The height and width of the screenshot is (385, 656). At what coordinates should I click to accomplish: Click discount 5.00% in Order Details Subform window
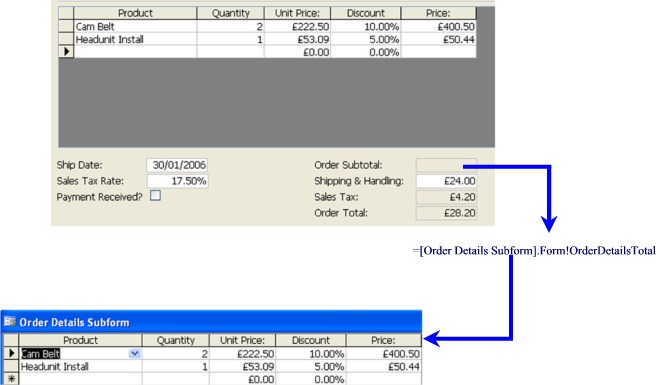click(311, 367)
